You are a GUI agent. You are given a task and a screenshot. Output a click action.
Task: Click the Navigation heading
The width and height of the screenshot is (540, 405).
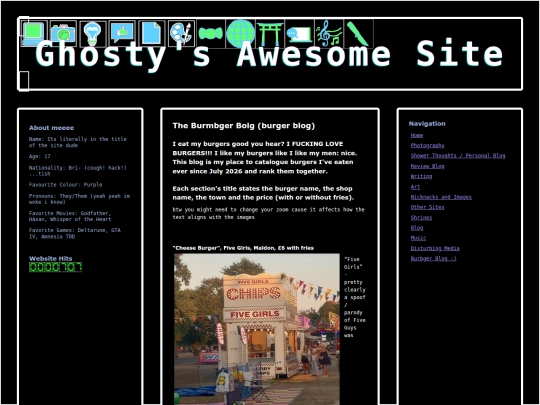click(x=427, y=123)
